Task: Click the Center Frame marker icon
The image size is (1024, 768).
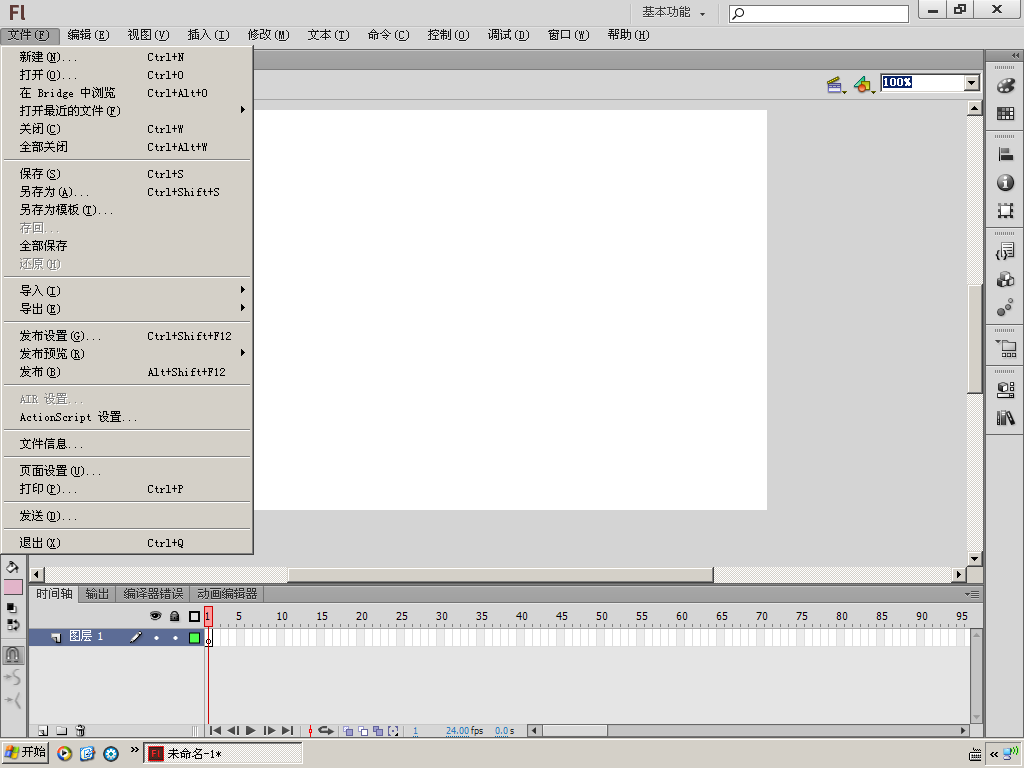Action: [310, 731]
